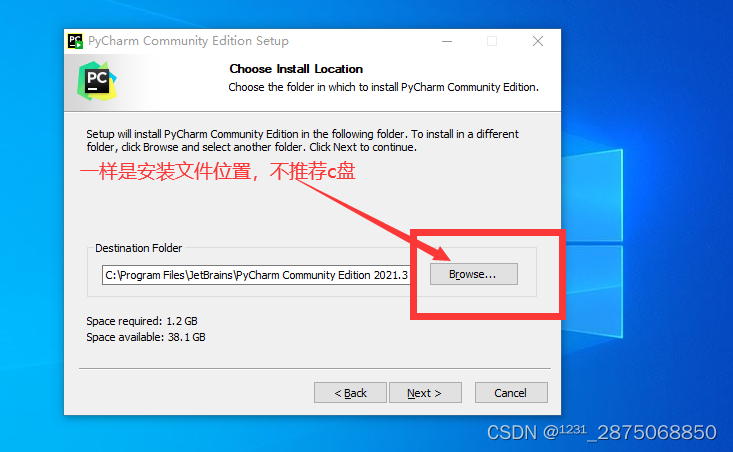Click the grayed-out maximize button
Viewport: 733px width, 452px height.
[x=492, y=41]
